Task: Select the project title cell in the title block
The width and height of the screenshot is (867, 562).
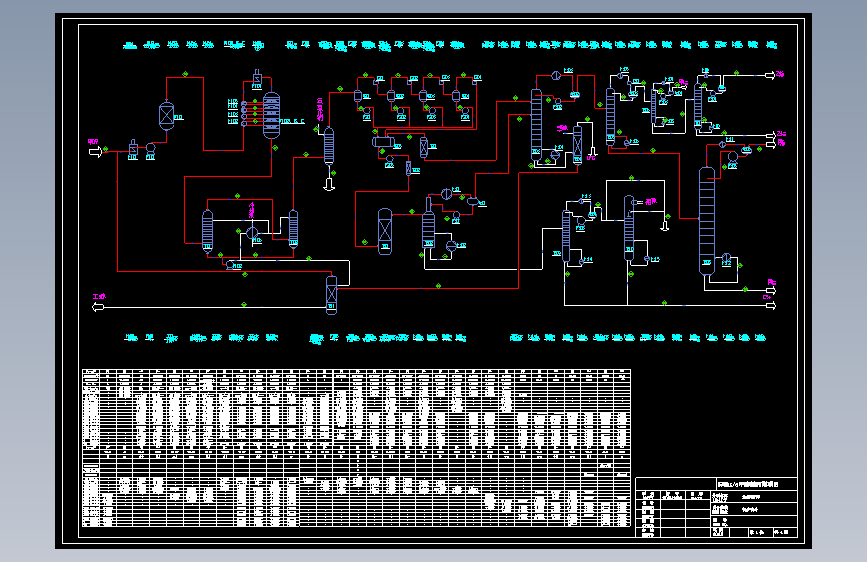Action: pos(756,484)
